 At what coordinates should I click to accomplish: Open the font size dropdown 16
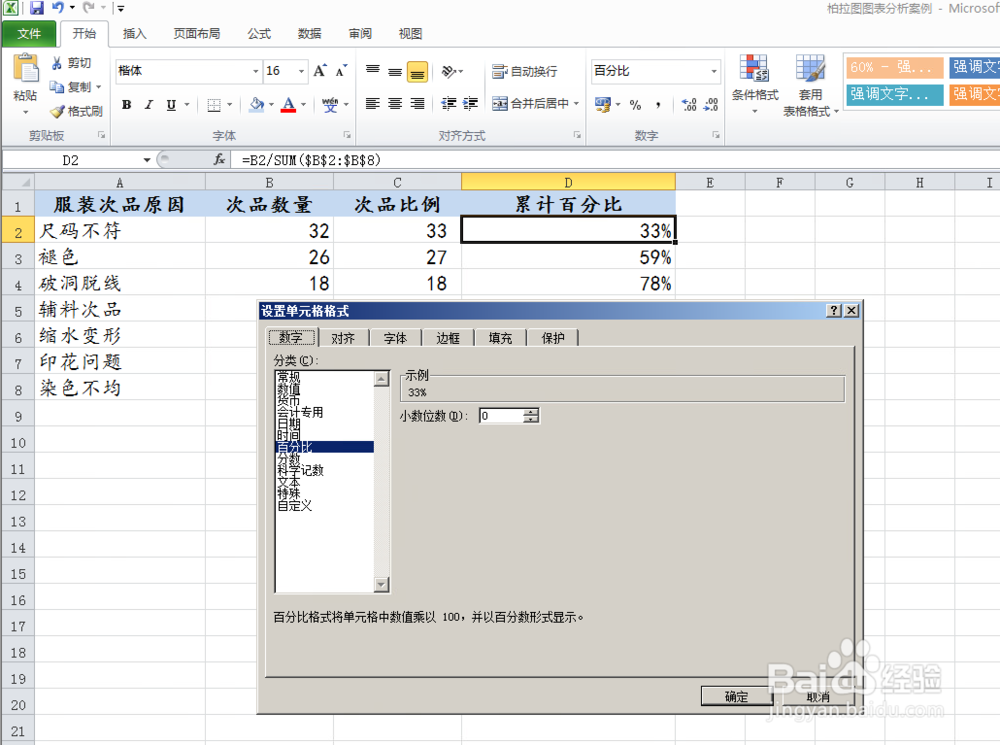pos(302,71)
